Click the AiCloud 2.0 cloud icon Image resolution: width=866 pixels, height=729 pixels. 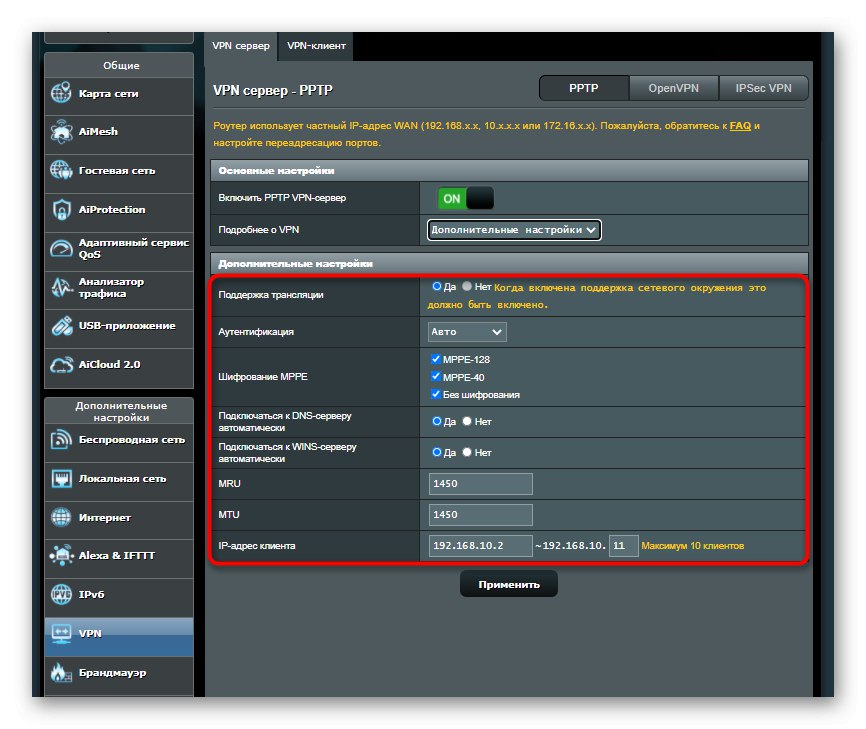tap(61, 364)
